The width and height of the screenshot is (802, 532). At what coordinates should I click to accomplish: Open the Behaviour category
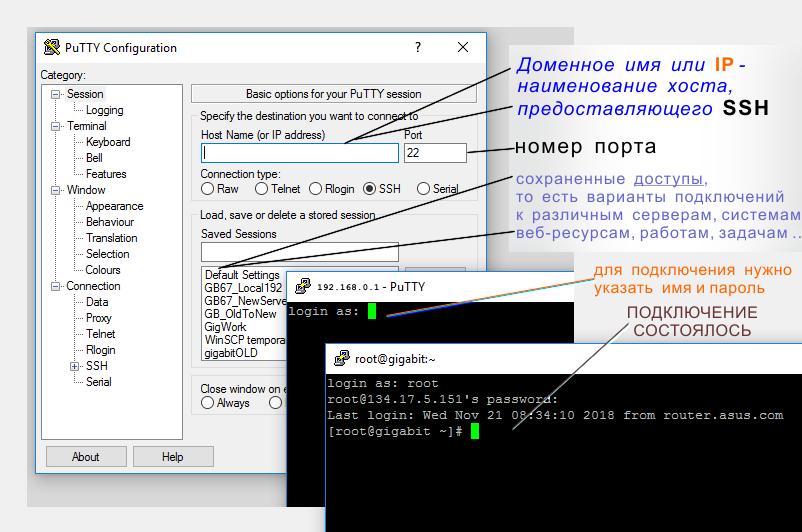click(110, 222)
